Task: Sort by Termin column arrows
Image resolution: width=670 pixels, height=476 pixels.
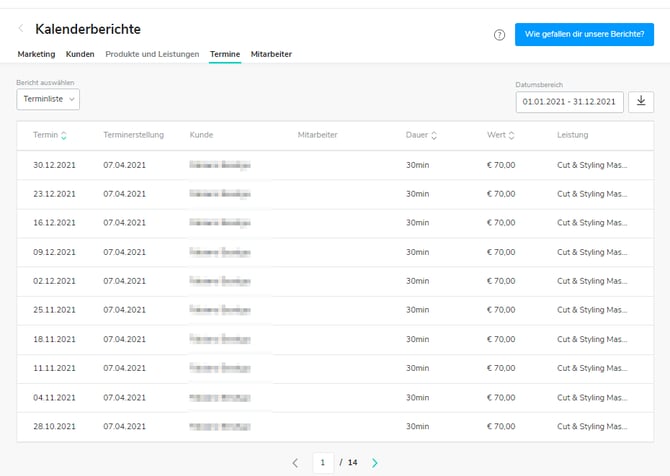Action: (x=64, y=135)
